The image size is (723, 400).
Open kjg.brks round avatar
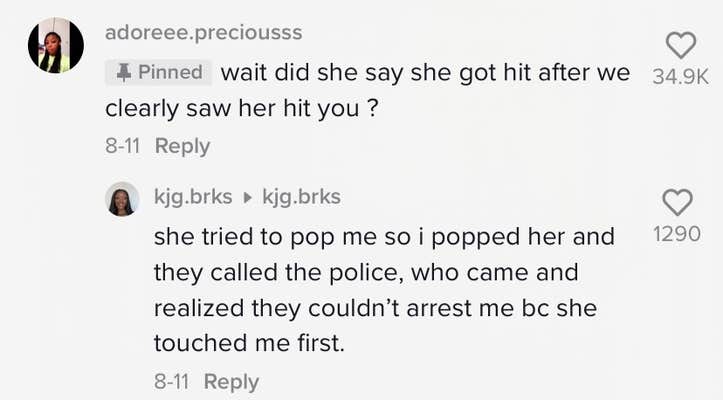[x=122, y=198]
